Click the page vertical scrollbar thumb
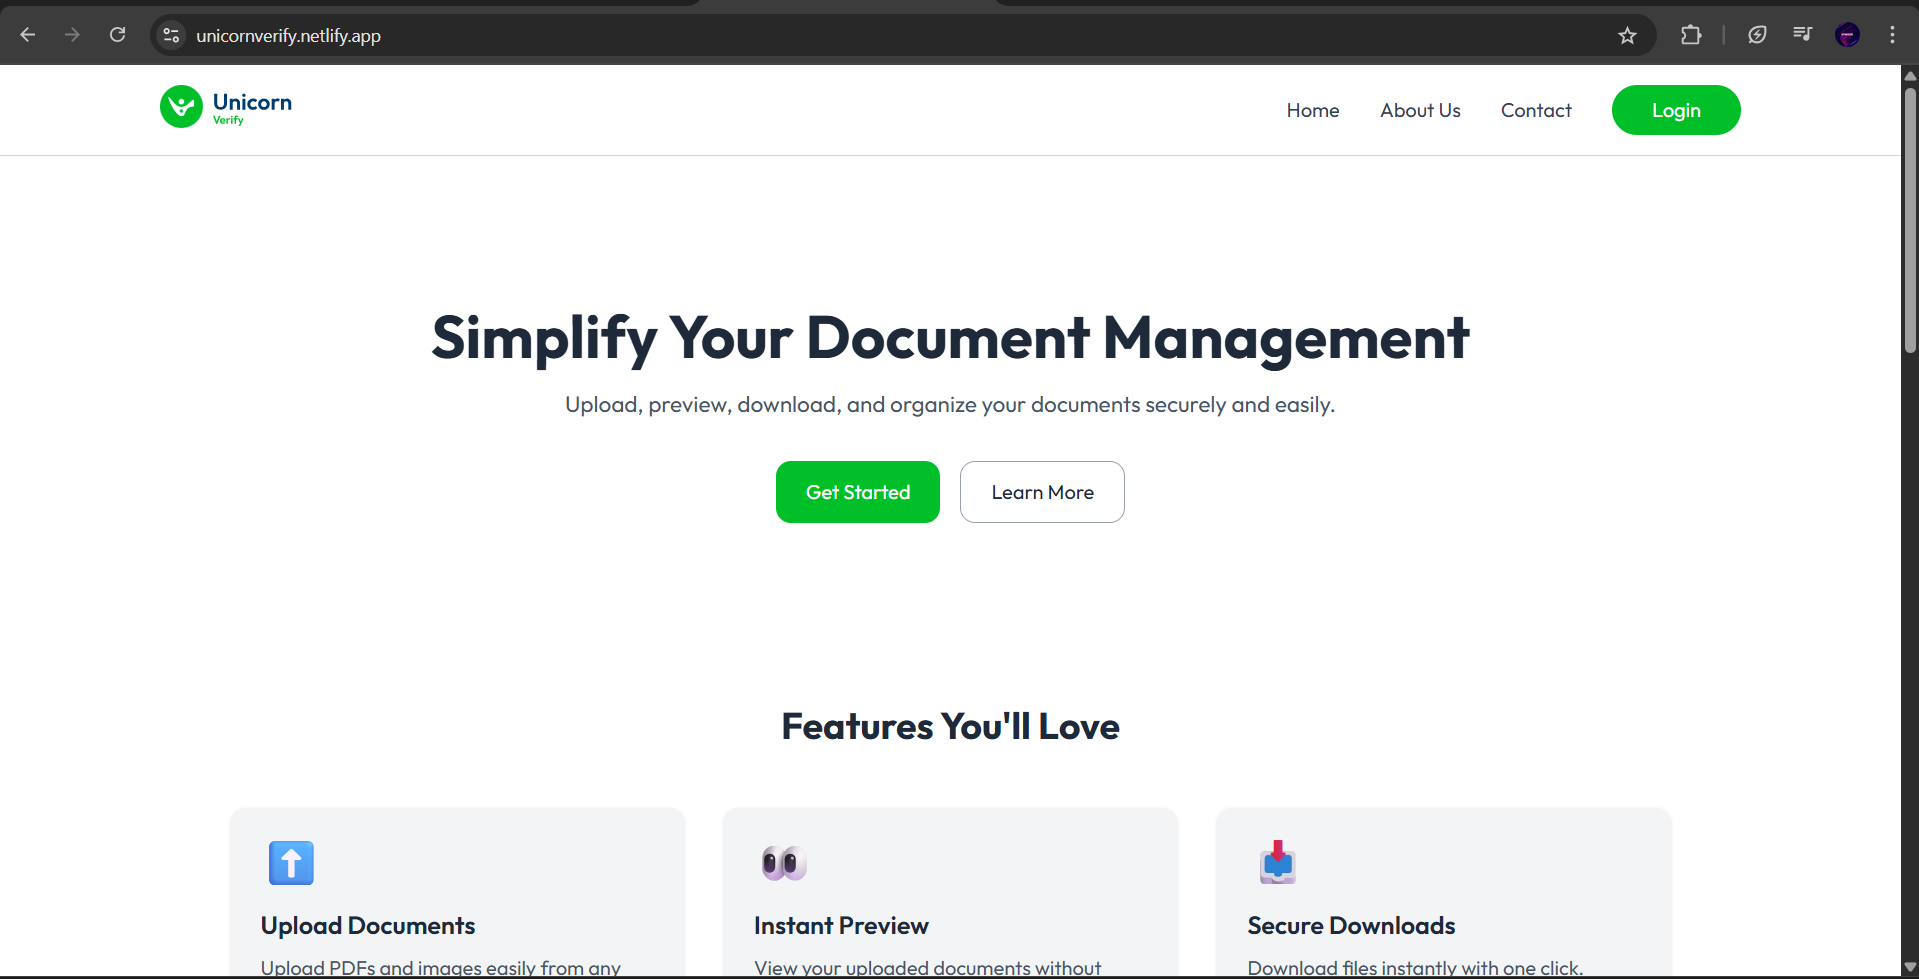 (x=1910, y=220)
